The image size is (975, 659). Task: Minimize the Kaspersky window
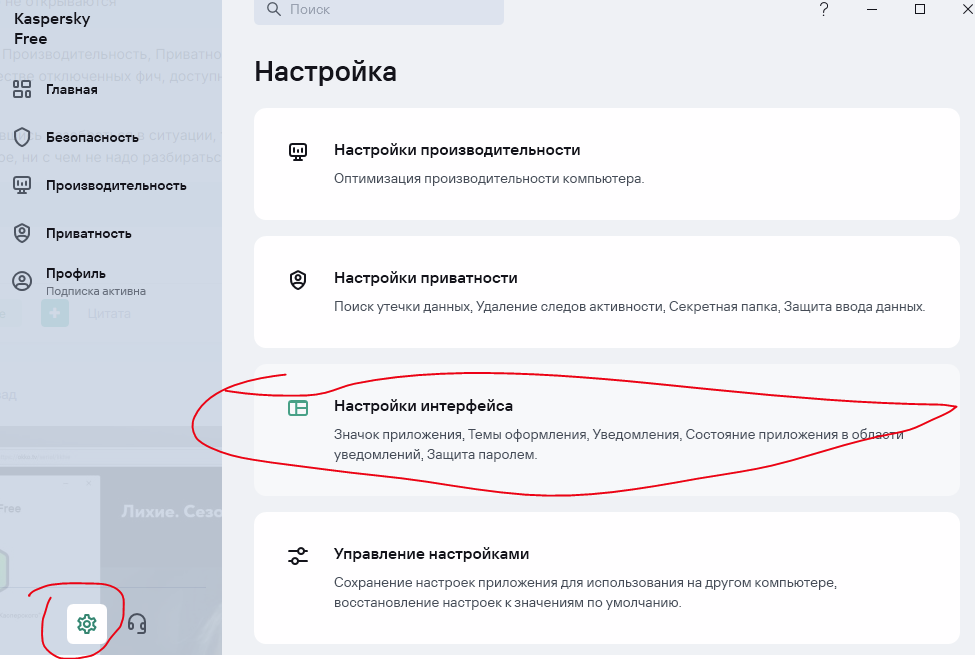pyautogui.click(x=872, y=9)
